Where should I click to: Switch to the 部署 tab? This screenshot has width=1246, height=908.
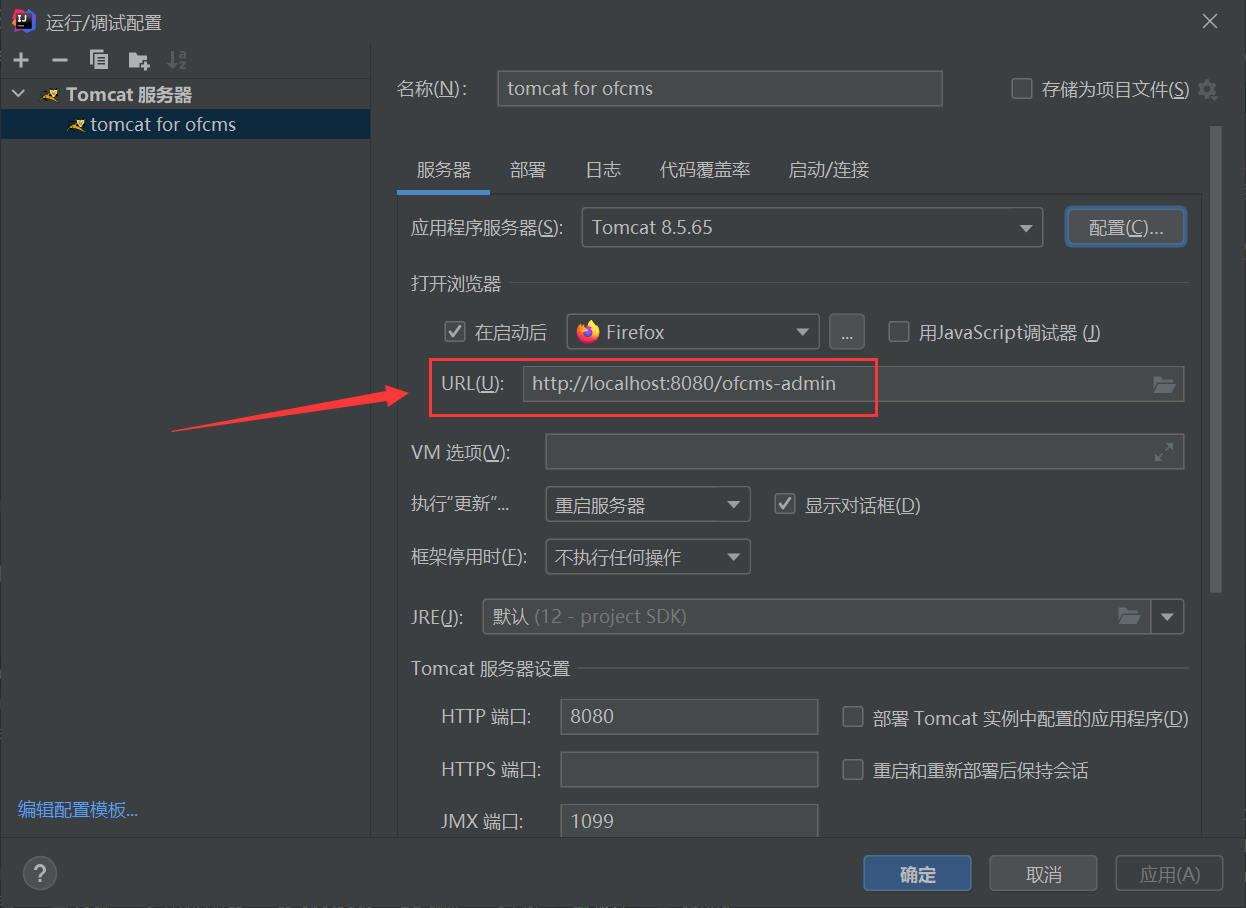coord(527,170)
